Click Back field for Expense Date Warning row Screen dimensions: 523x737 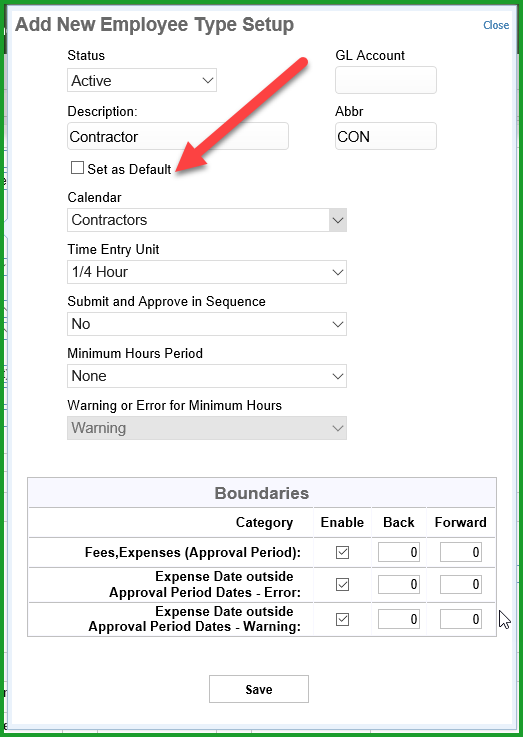398,619
